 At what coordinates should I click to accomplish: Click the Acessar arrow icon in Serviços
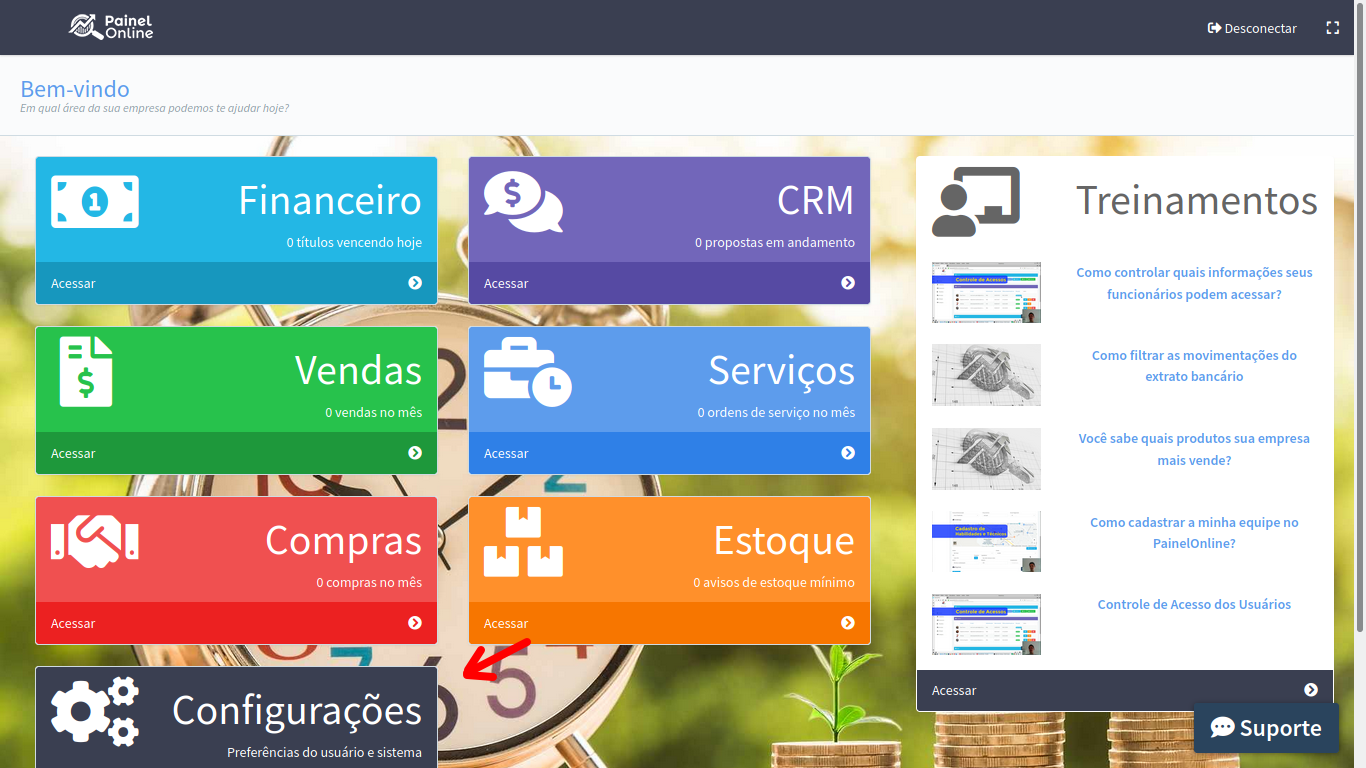pyautogui.click(x=848, y=453)
